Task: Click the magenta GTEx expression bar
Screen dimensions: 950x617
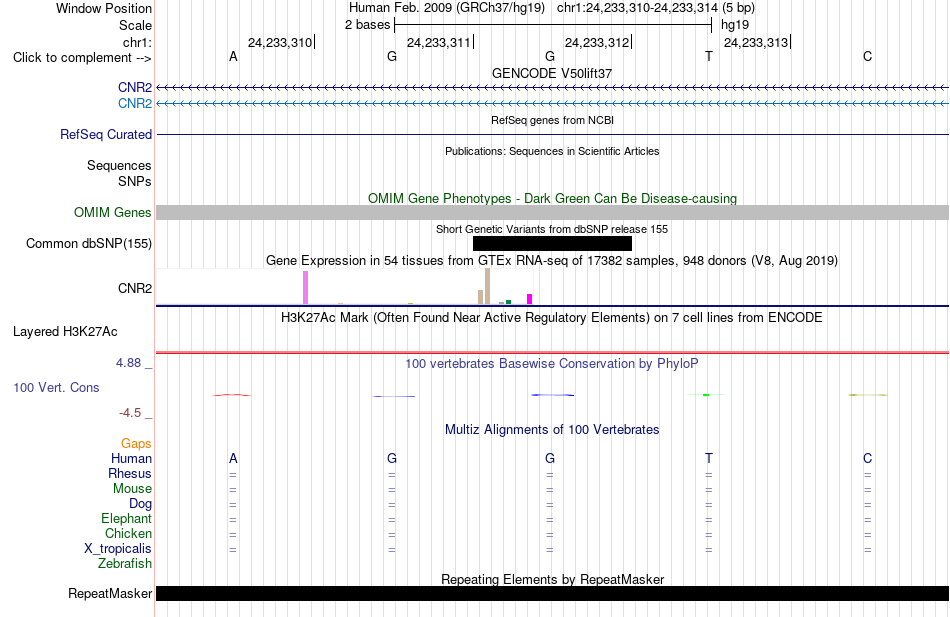Action: pyautogui.click(x=530, y=299)
